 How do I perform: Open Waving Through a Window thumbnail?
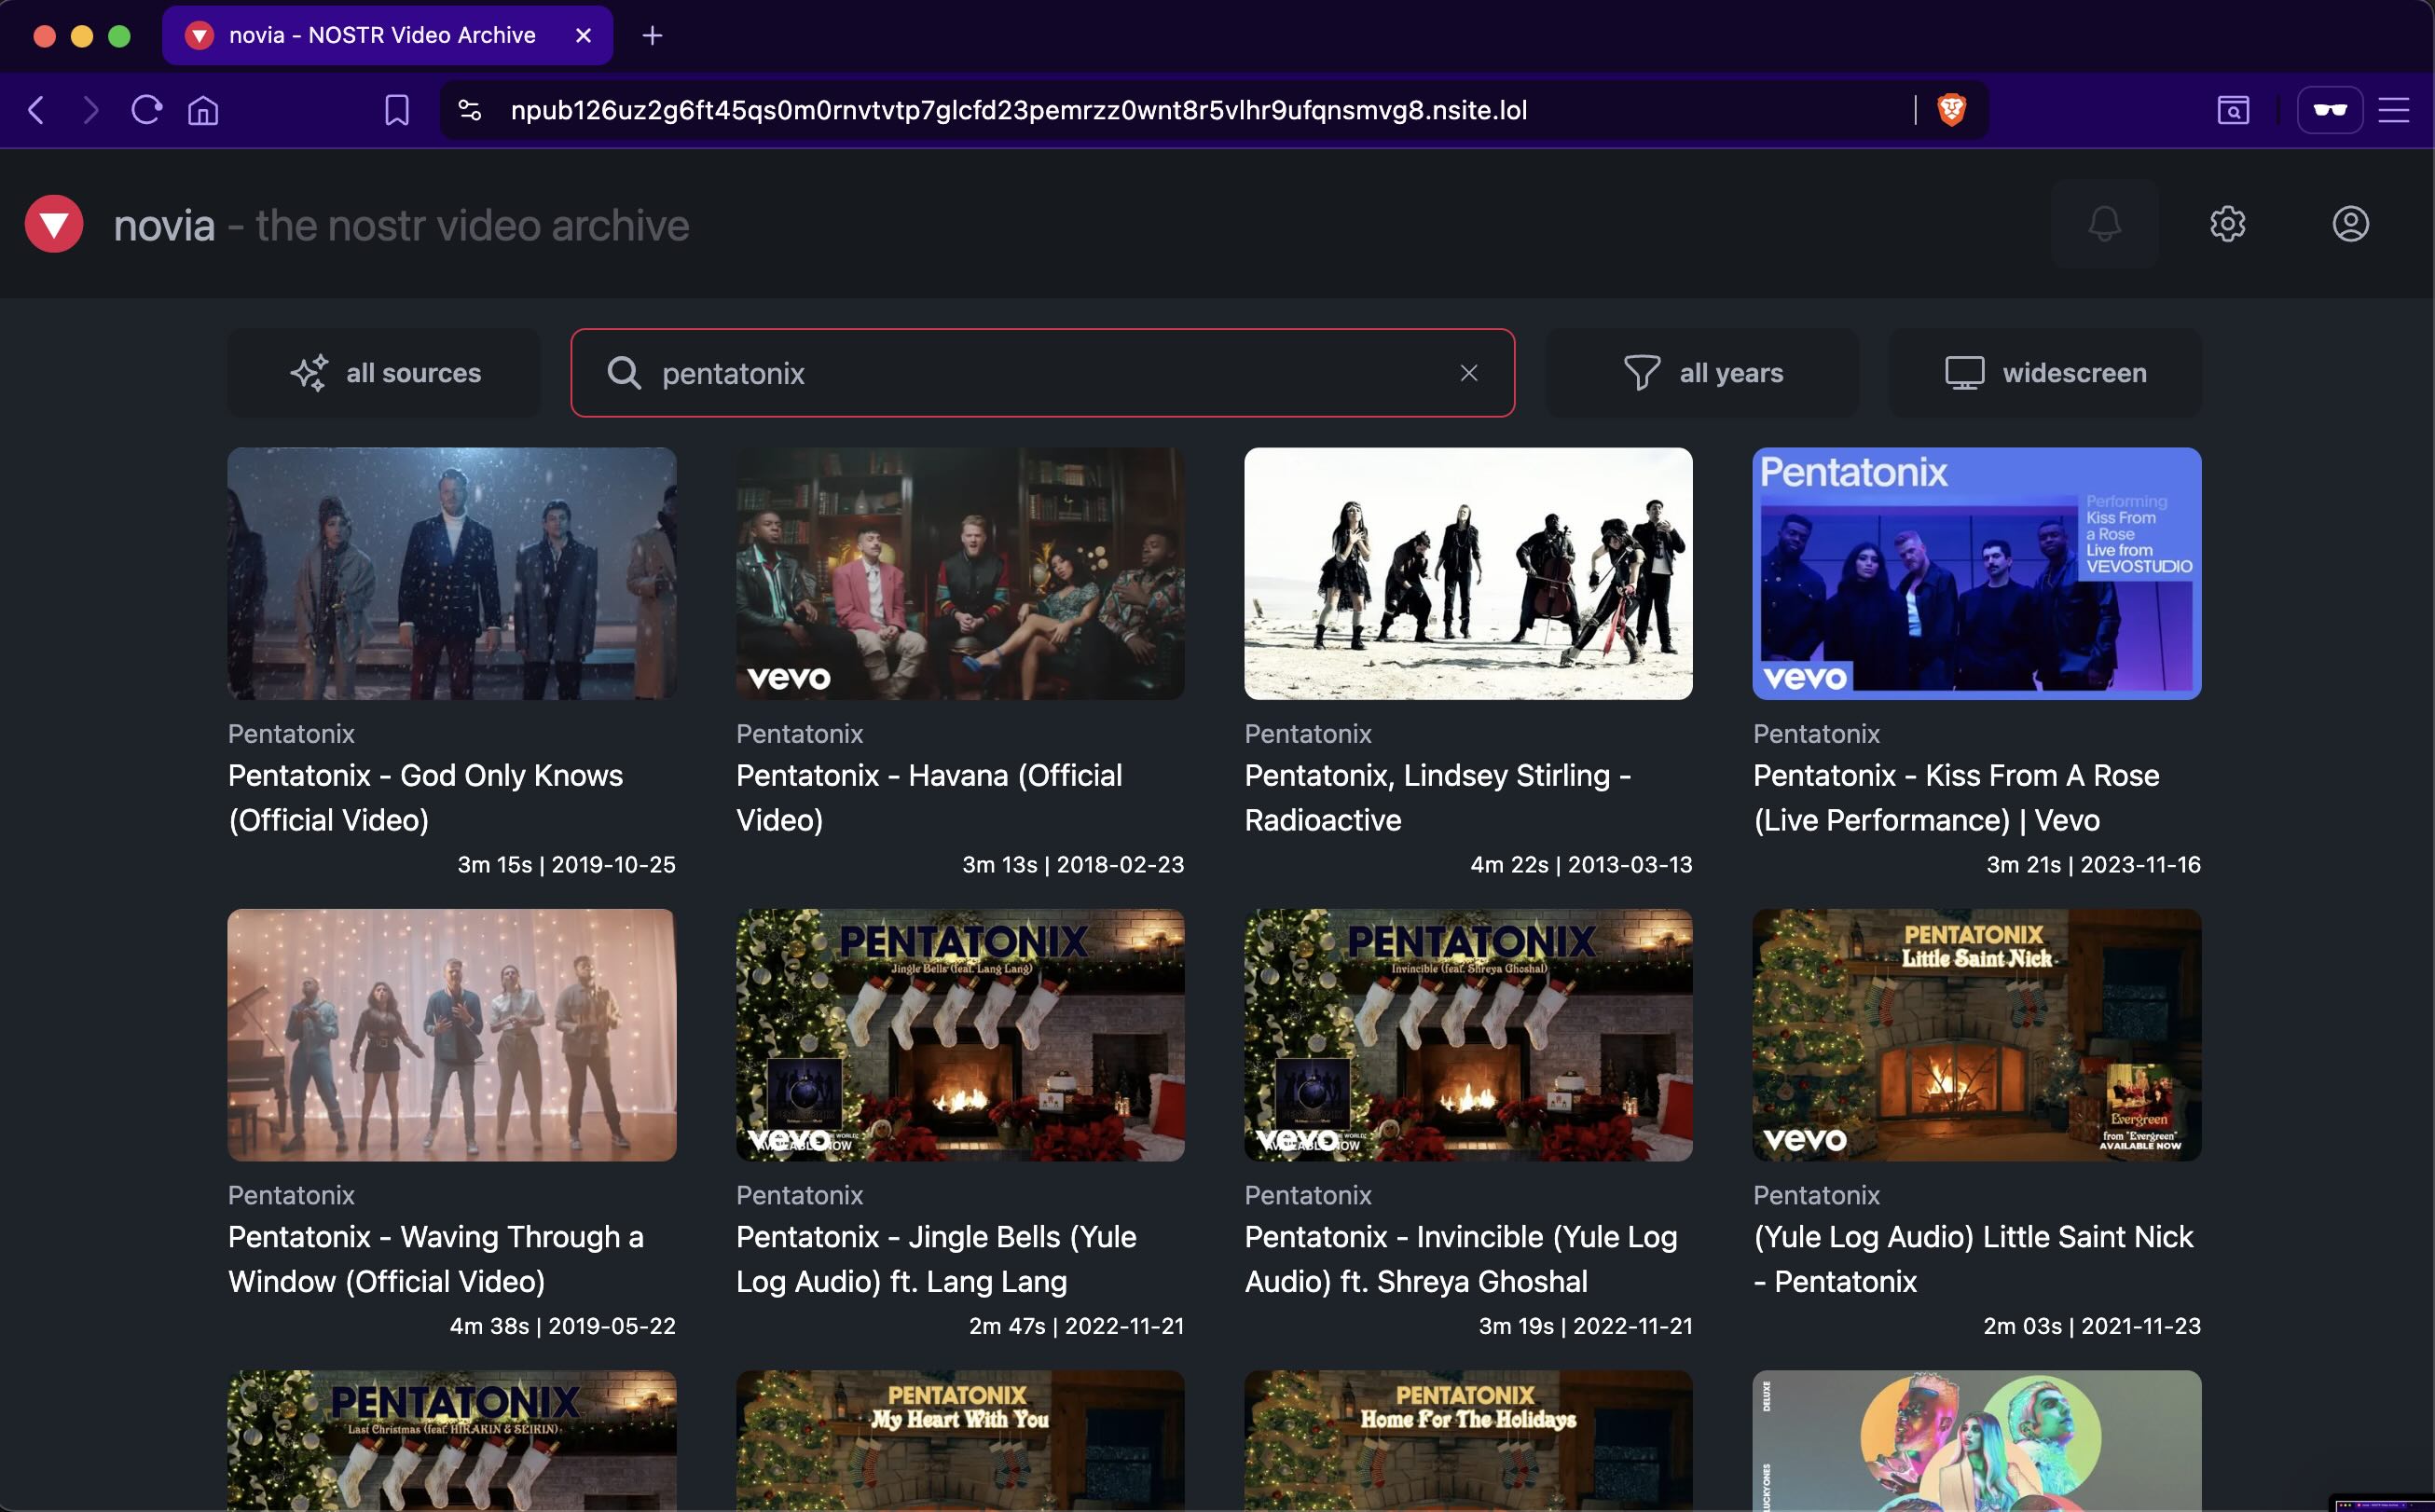pyautogui.click(x=452, y=1035)
